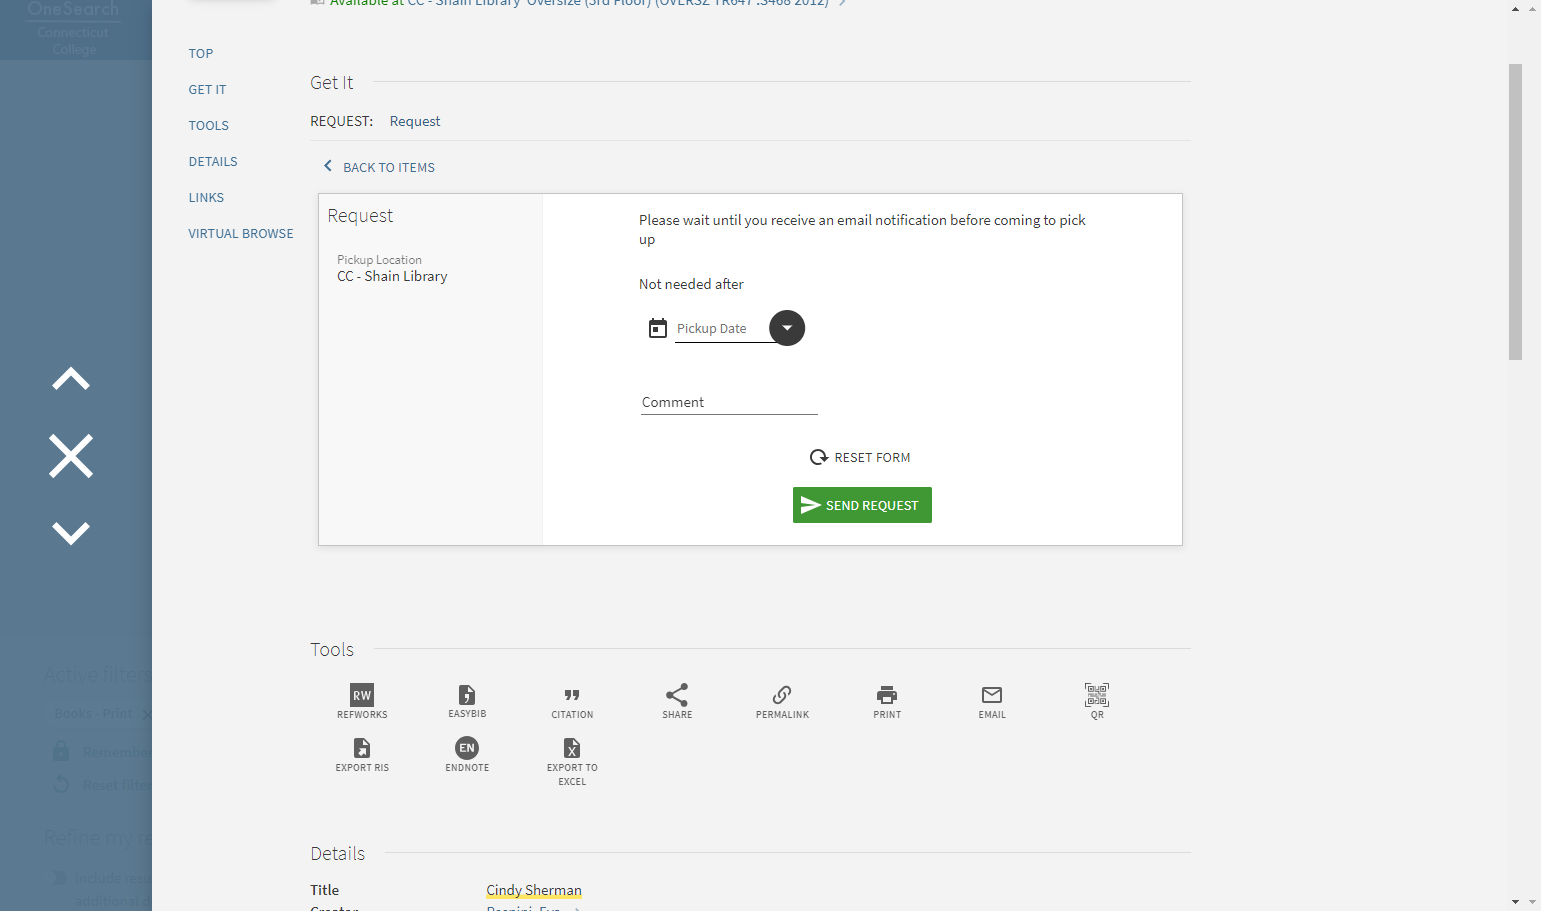Export record as RIS file
The width and height of the screenshot is (1541, 911).
362,755
